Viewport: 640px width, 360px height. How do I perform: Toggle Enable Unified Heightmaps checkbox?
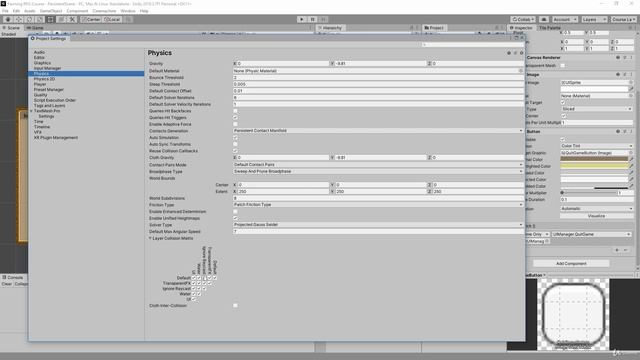click(235, 218)
